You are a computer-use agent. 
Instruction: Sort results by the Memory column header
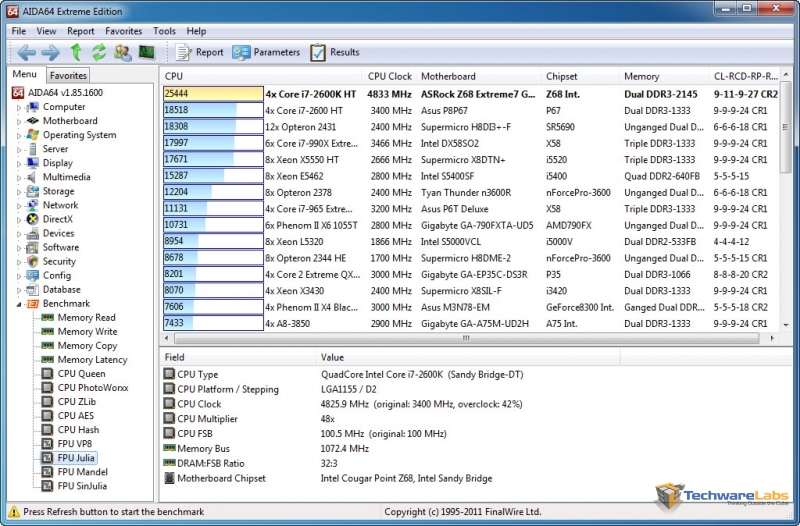pos(664,76)
